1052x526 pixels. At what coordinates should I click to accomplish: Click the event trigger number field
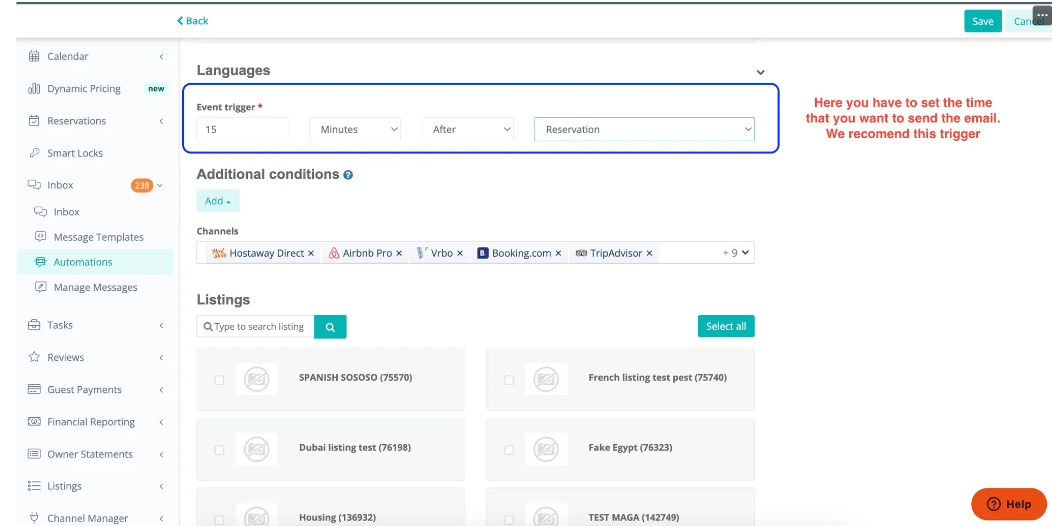(242, 129)
